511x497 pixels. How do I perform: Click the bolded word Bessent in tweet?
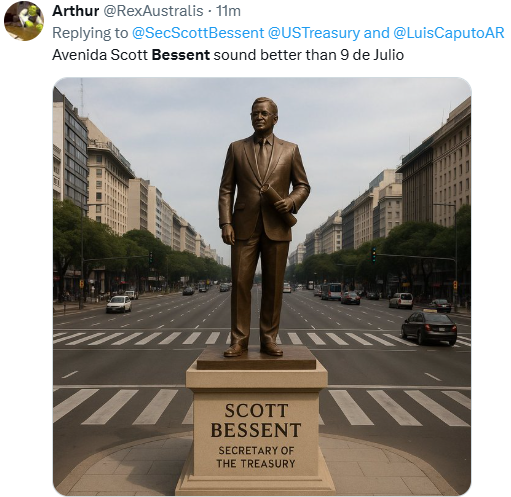181,55
